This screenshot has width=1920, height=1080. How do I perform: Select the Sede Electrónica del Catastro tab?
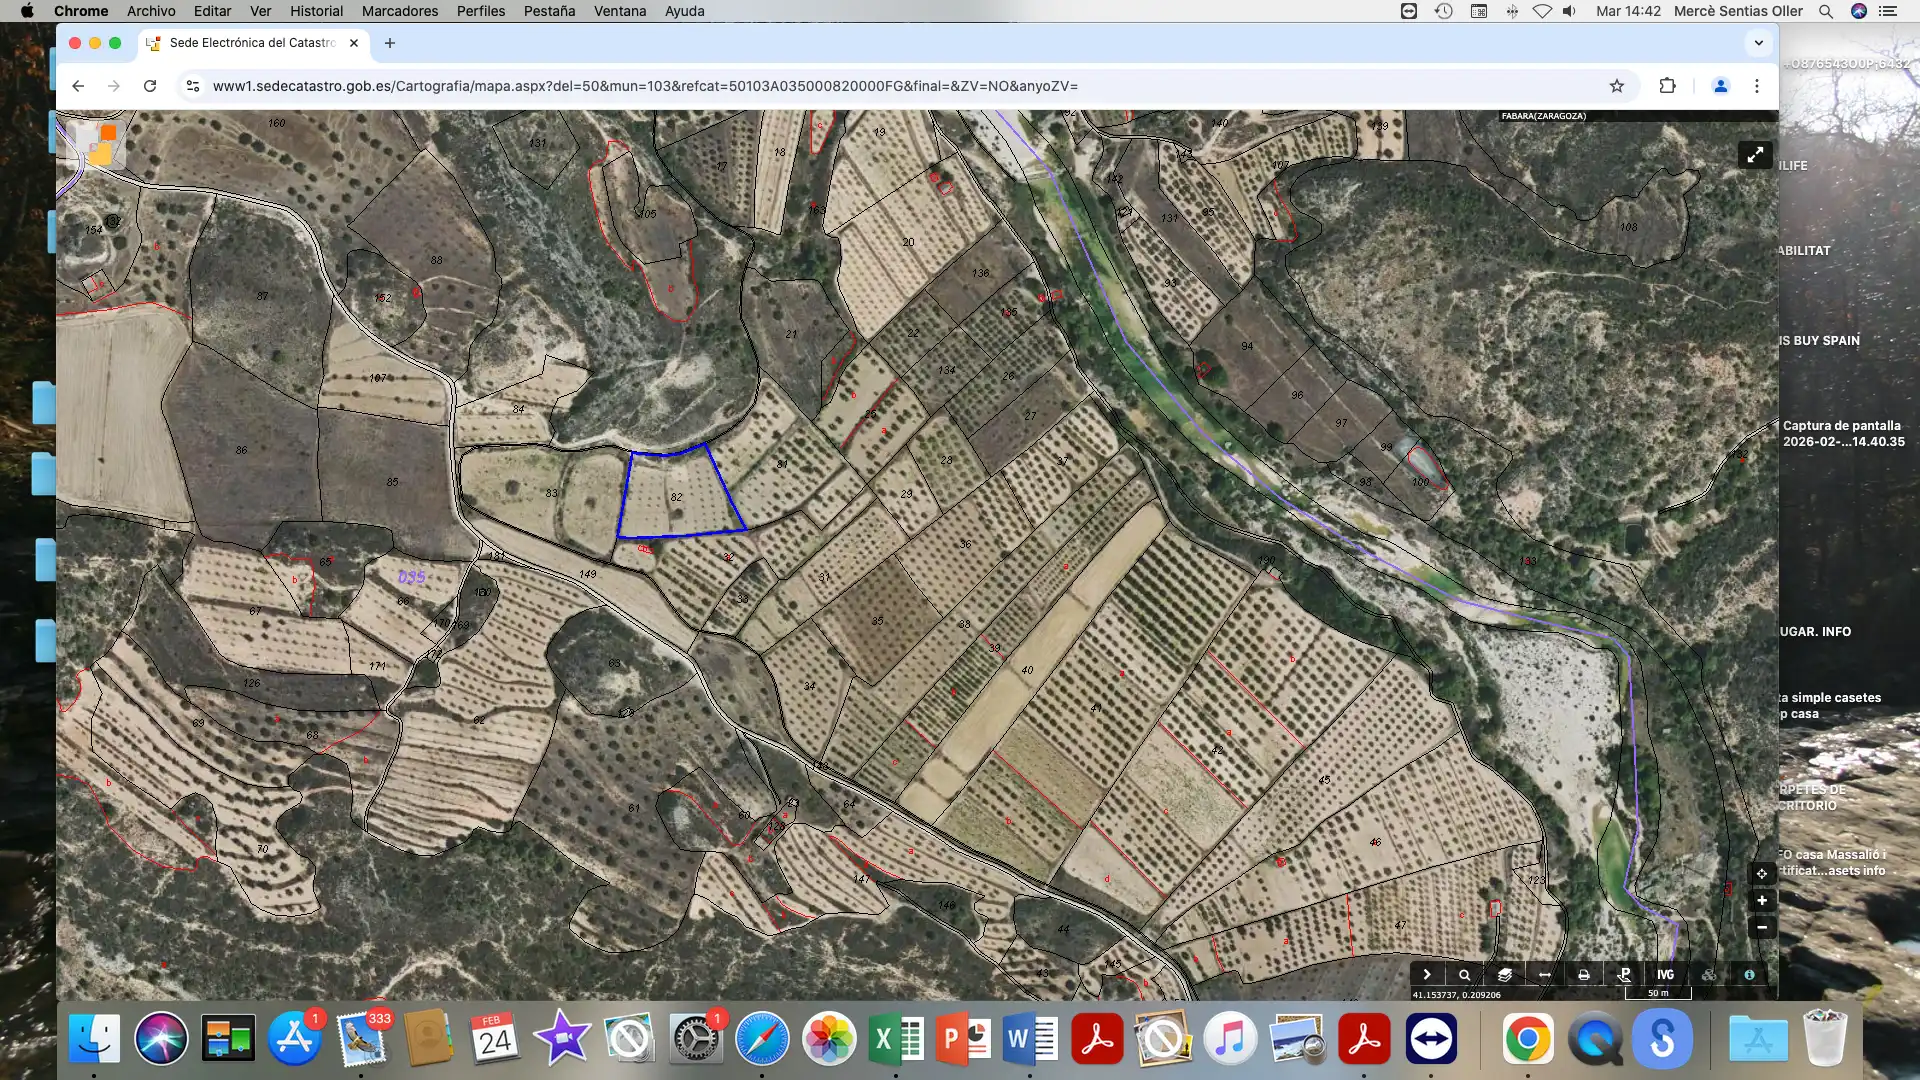[253, 43]
